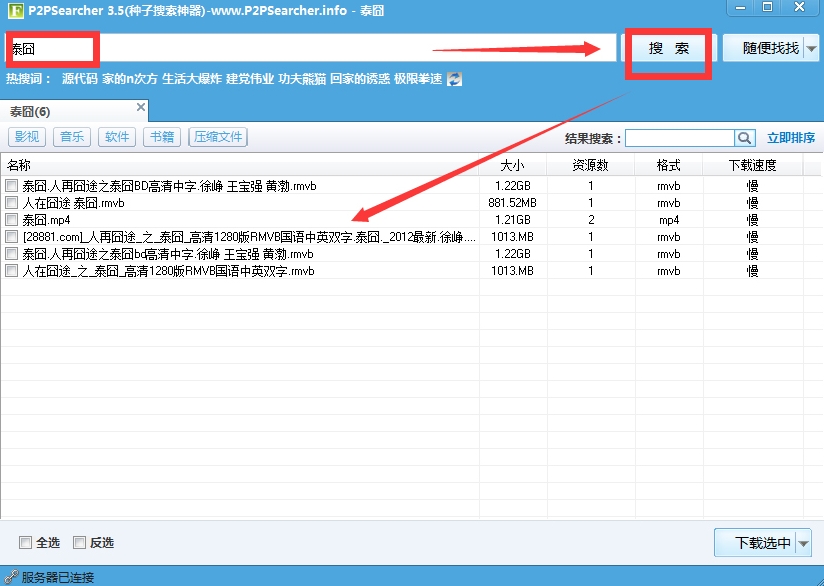824x586 pixels.
Task: Click the server connected status icon
Action: coord(11,577)
